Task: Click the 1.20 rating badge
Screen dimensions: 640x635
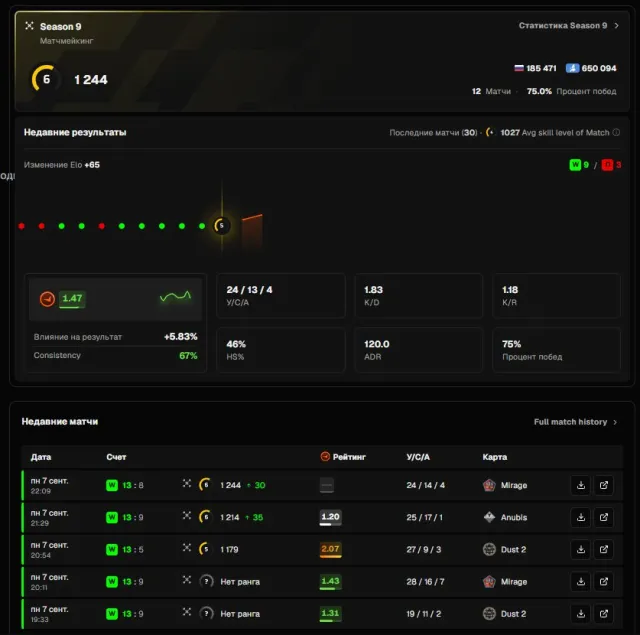Action: (330, 517)
